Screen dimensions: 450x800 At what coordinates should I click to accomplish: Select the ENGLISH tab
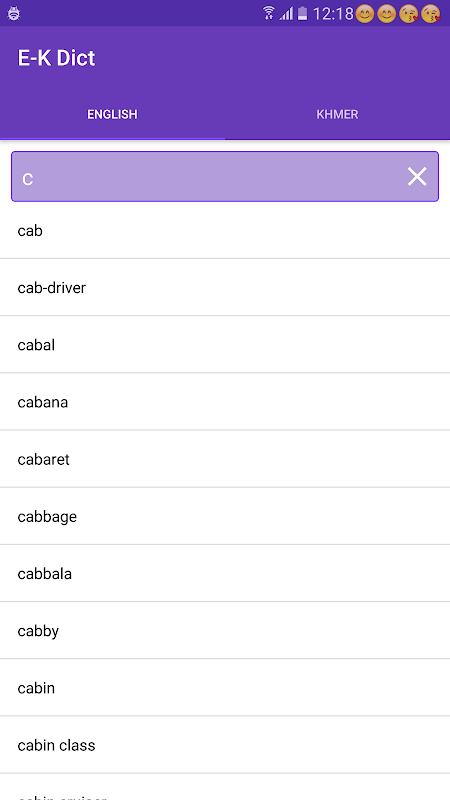(112, 114)
